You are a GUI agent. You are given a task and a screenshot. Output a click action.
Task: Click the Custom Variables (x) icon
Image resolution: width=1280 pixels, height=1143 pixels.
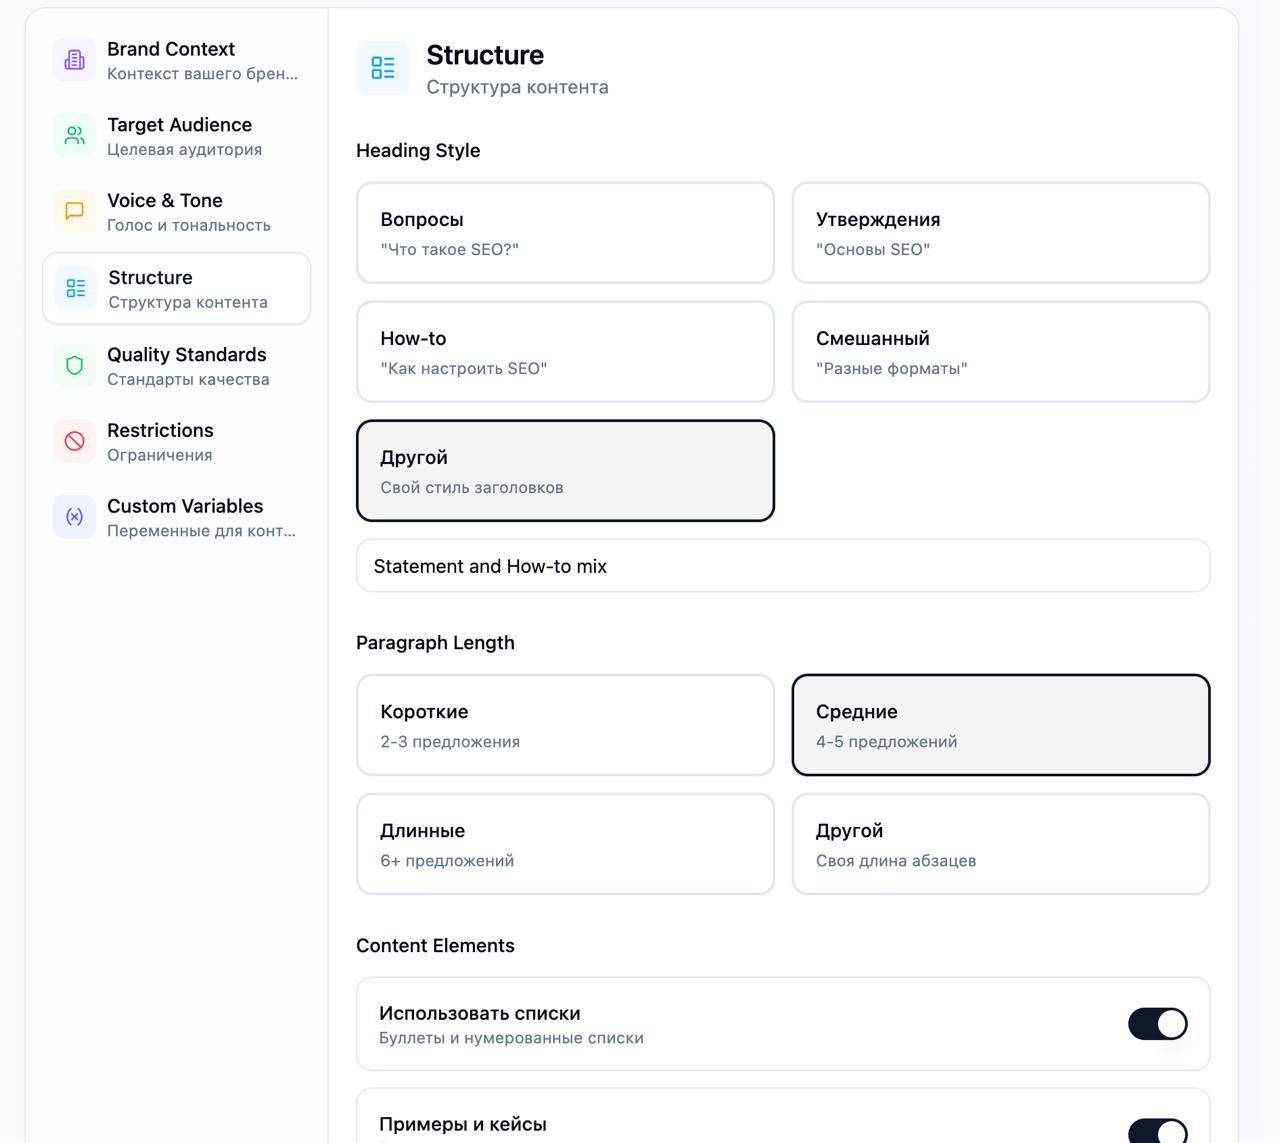click(x=74, y=517)
